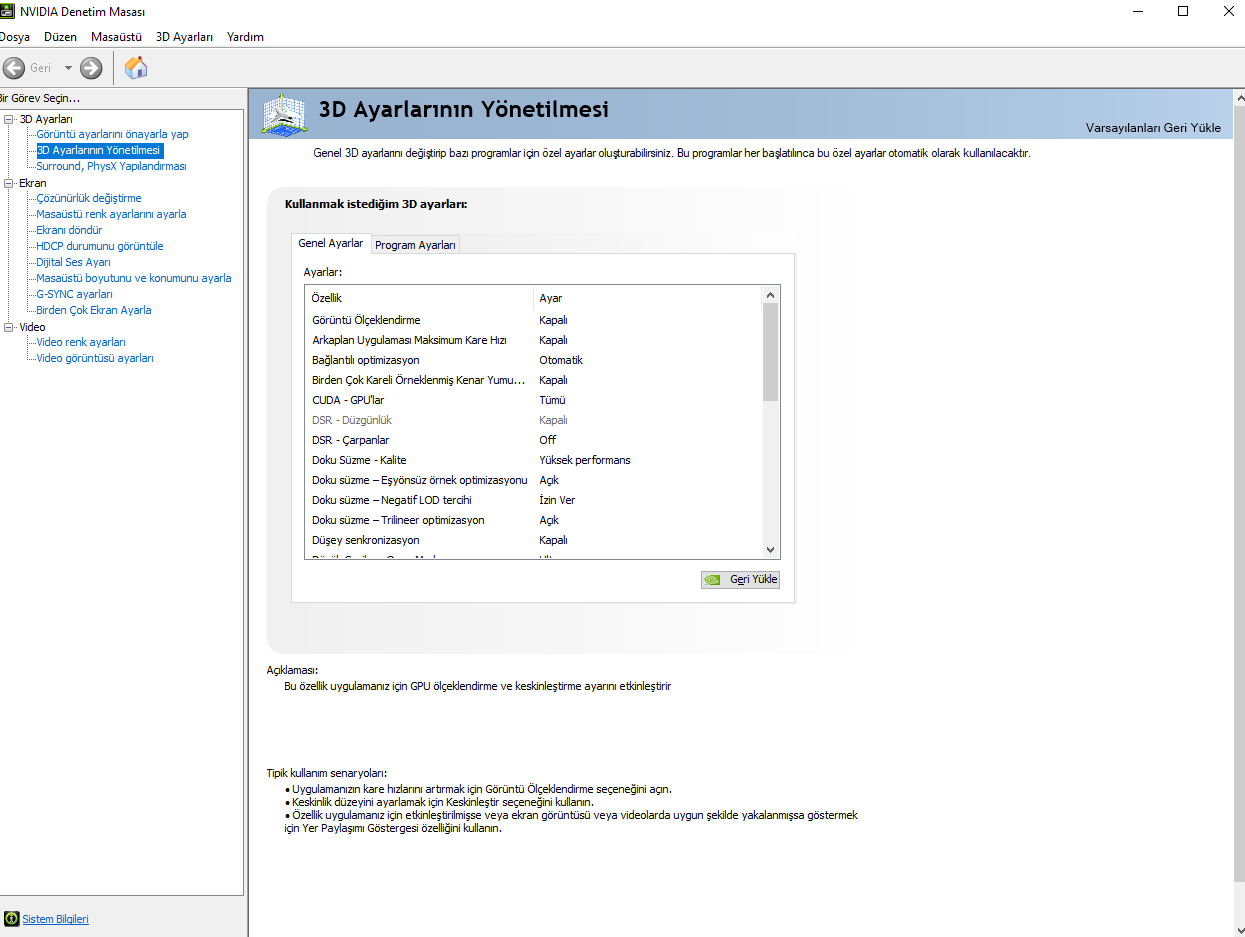This screenshot has width=1245, height=937.
Task: Select the Düşey senkronizasyon row
Action: click(x=533, y=540)
